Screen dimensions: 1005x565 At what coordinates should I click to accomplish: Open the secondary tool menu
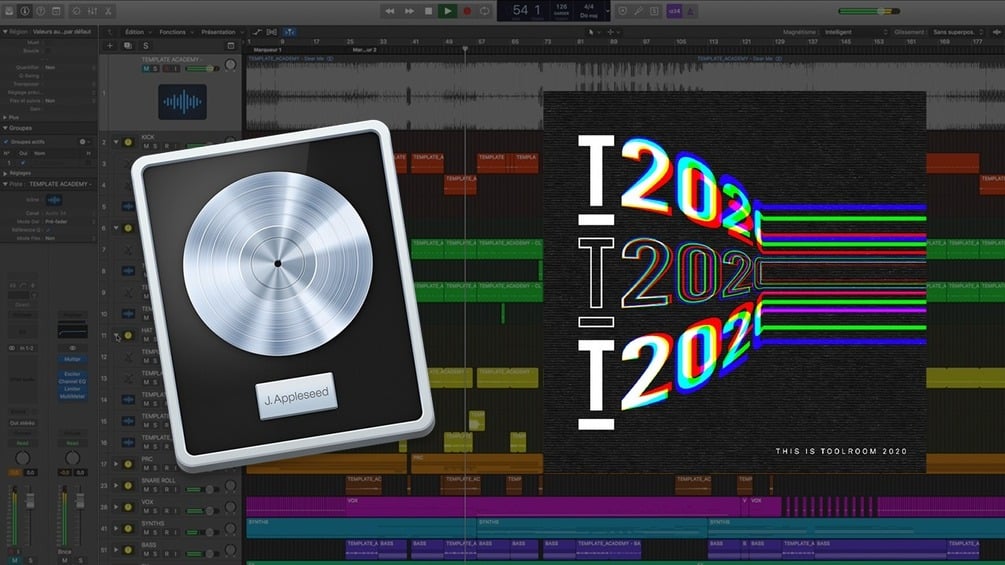613,31
